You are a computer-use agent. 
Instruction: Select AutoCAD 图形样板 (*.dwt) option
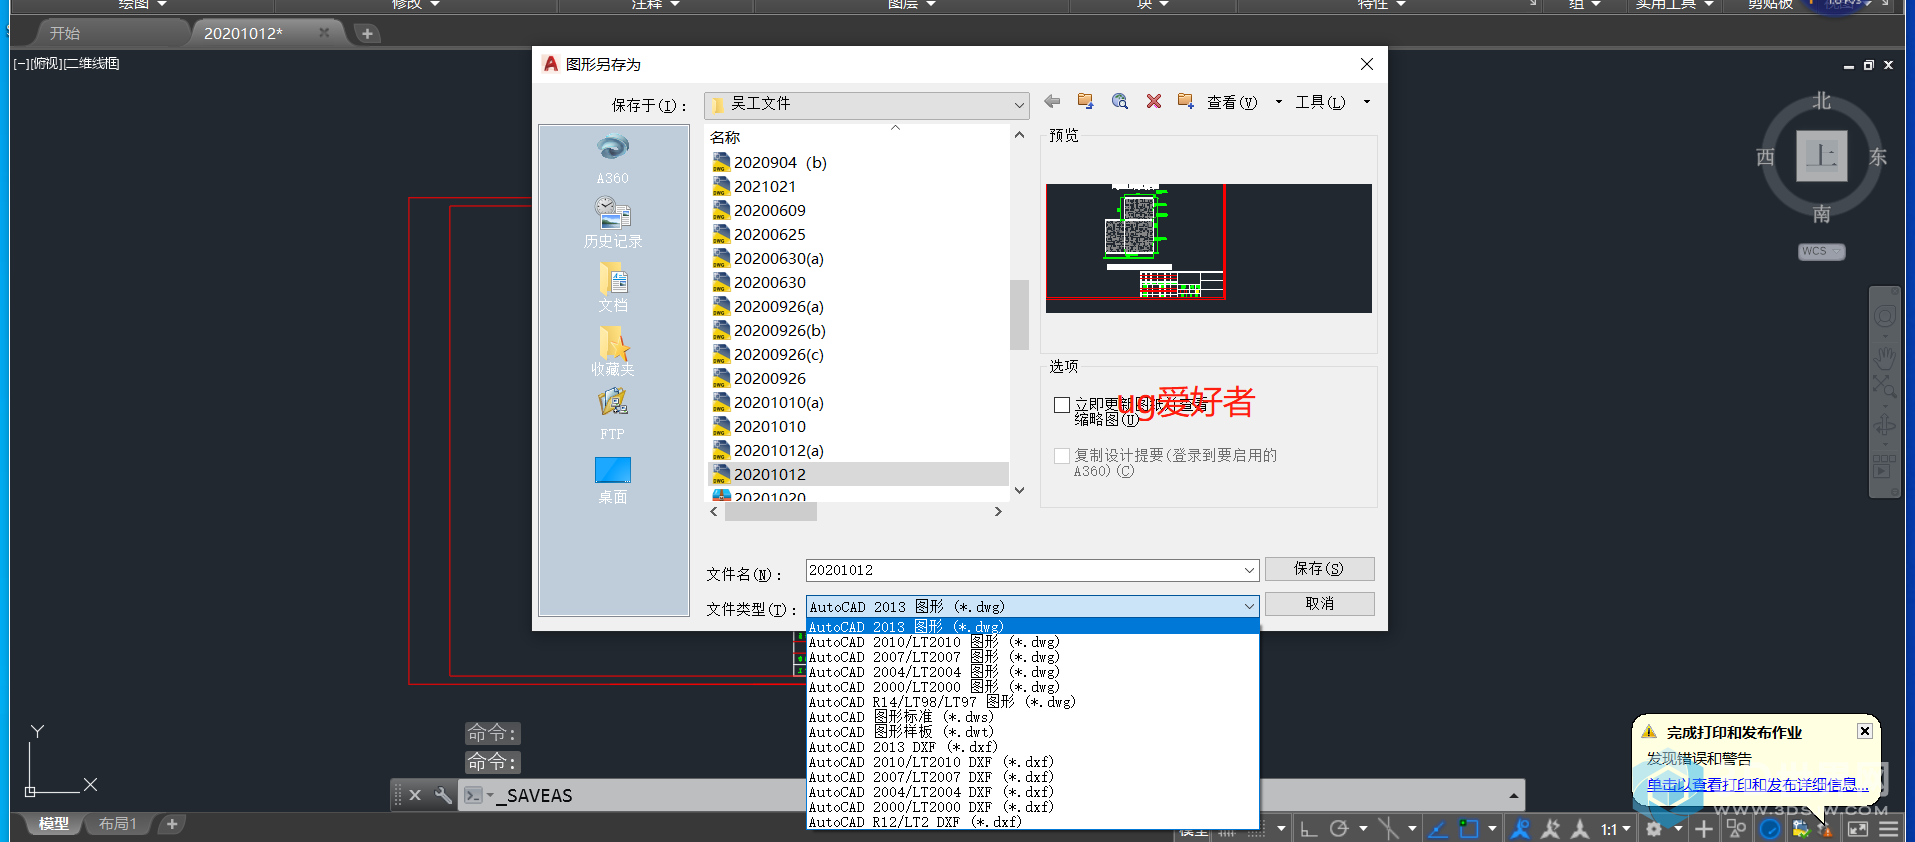pos(1032,732)
